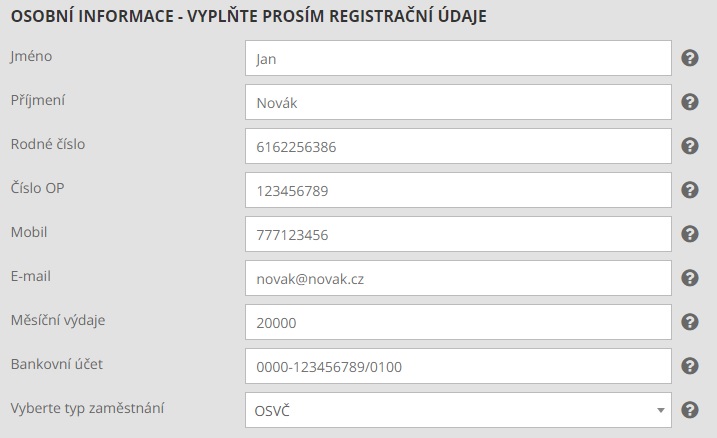Expand the OSVČ employment type dropdown
The height and width of the screenshot is (438, 717).
tap(458, 410)
